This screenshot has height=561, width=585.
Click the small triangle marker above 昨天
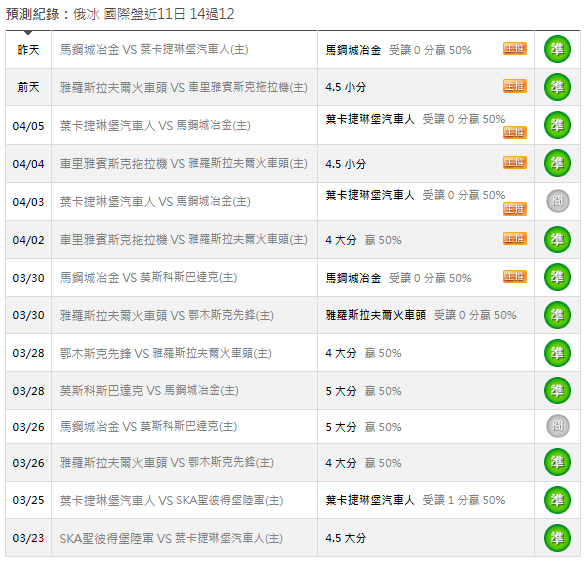click(28, 33)
